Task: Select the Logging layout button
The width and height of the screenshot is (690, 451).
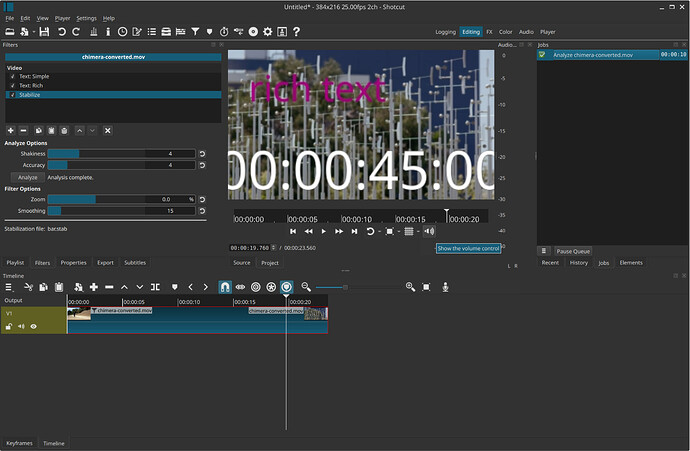Action: click(x=445, y=32)
